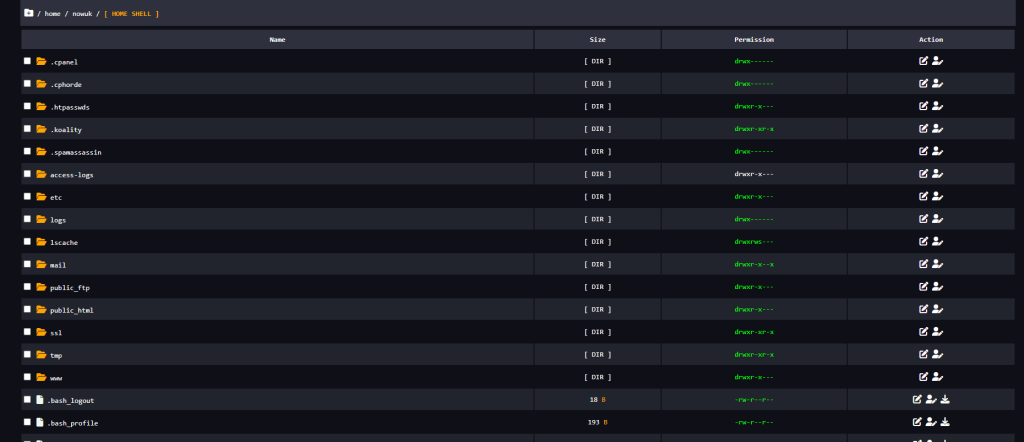This screenshot has height=442, width=1024.
Task: Tick the checkbox beside .cphorde
Action: pyautogui.click(x=28, y=84)
